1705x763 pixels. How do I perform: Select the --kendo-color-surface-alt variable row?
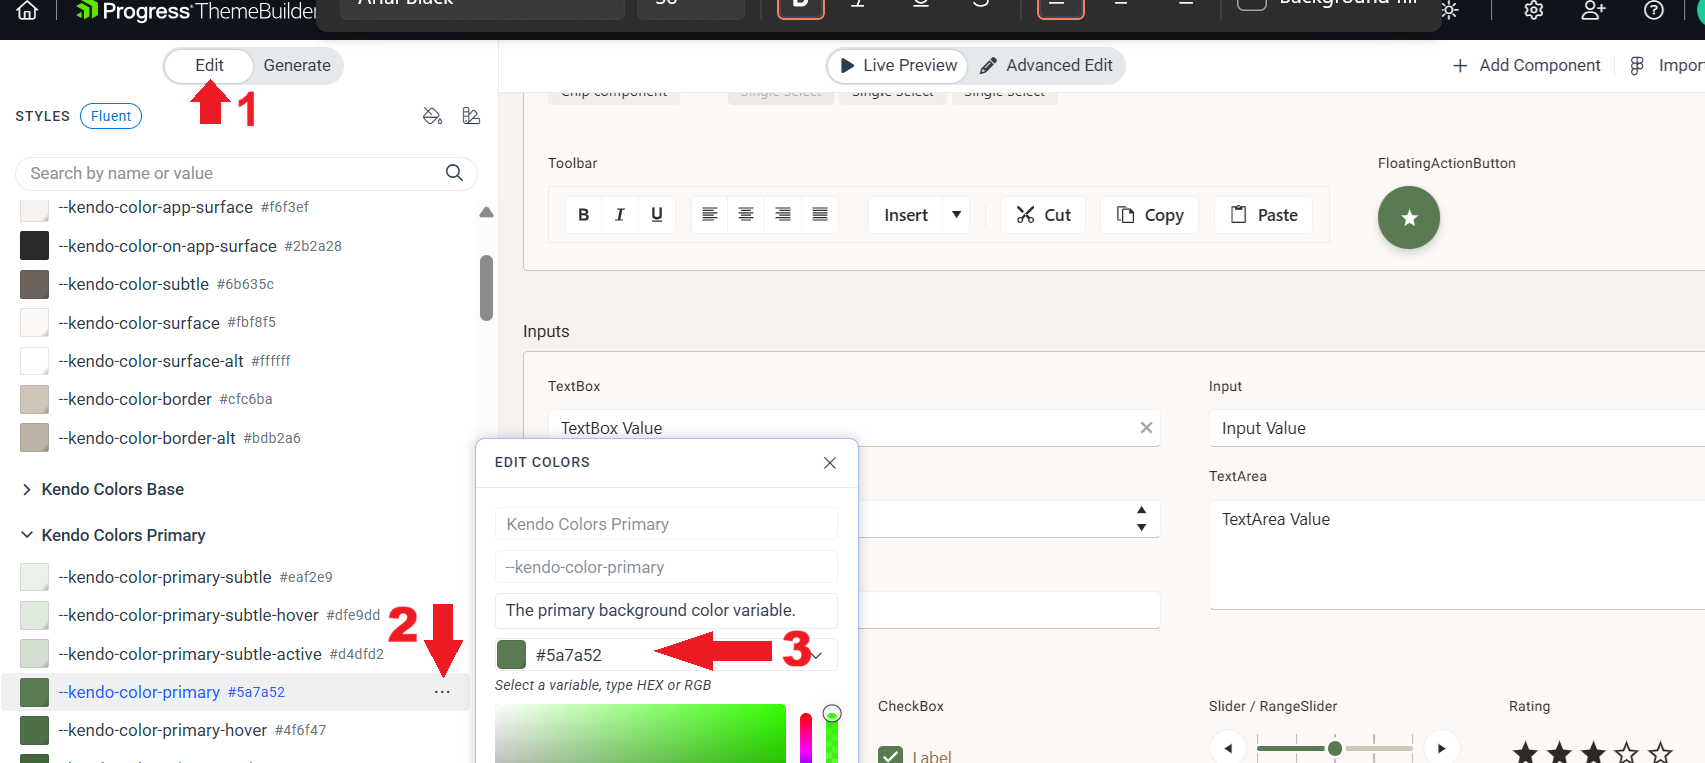235,361
